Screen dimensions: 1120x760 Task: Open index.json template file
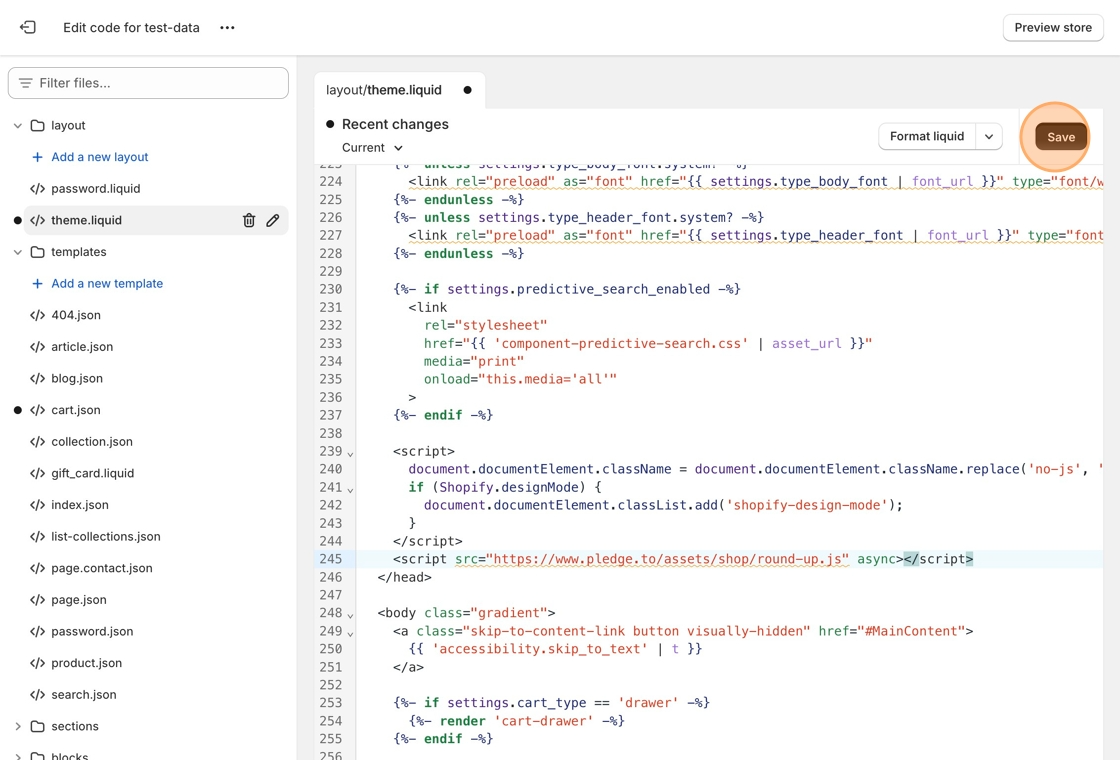80,504
